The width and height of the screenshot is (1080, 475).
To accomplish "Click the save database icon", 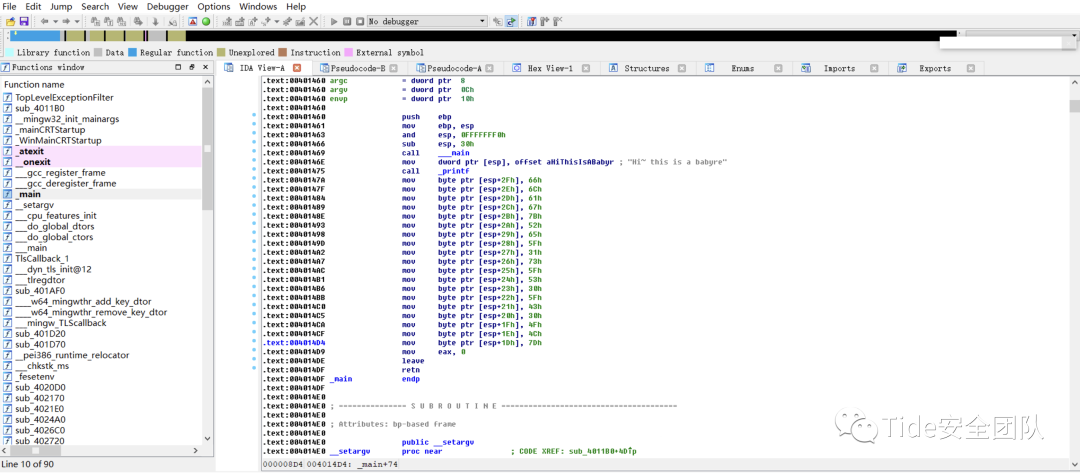I will coord(25,21).
